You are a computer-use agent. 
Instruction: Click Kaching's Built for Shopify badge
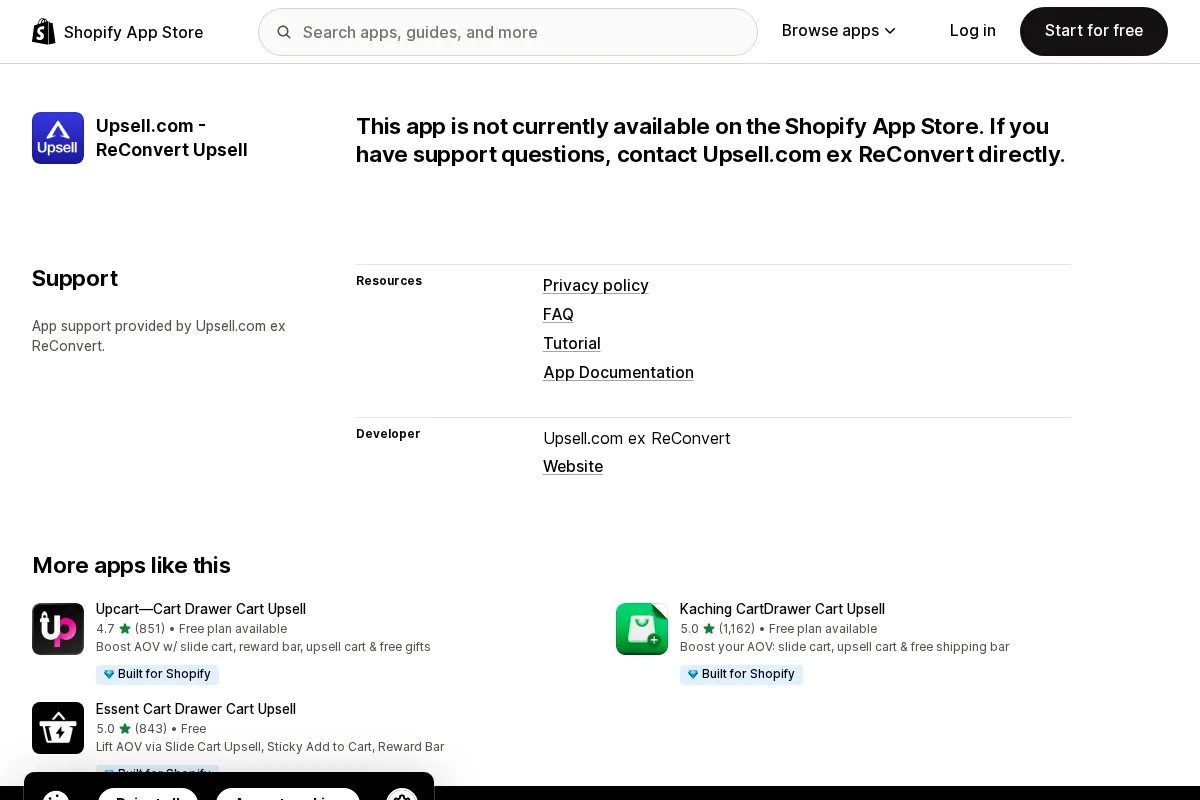[741, 675]
